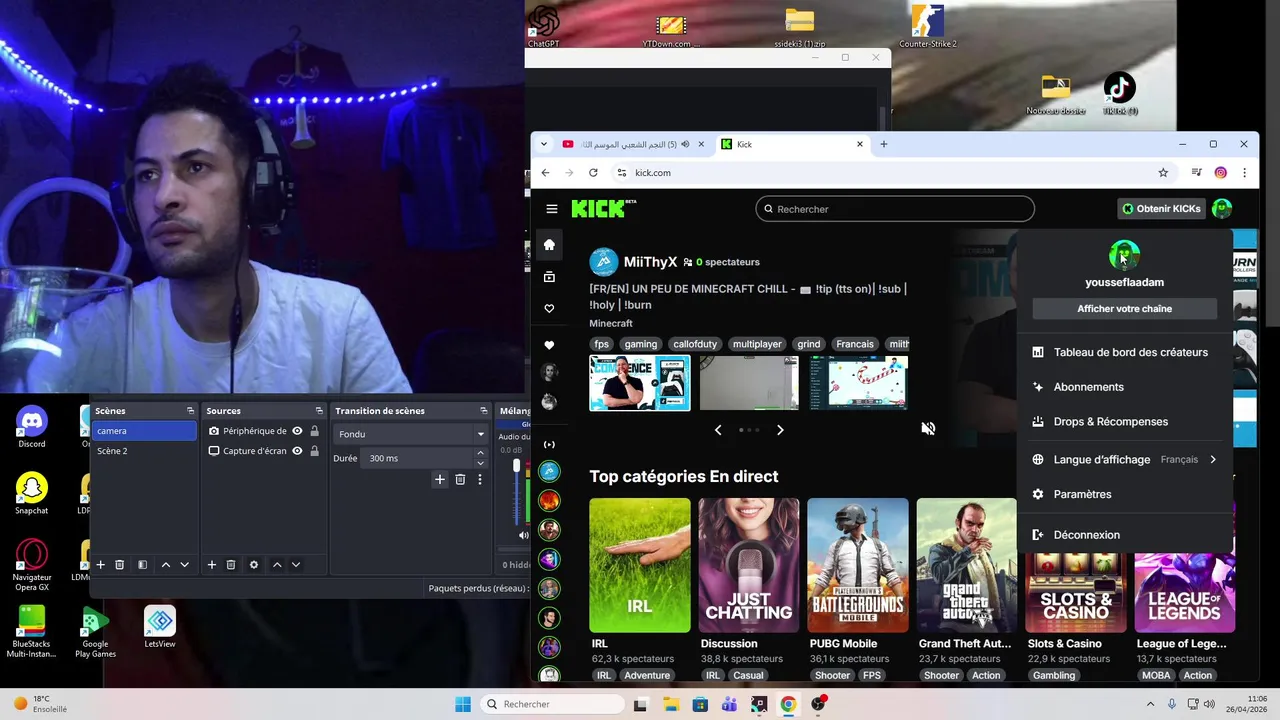Screen dimensions: 1280x720
Task: Show hidden icons in system tray
Action: (x=1149, y=704)
